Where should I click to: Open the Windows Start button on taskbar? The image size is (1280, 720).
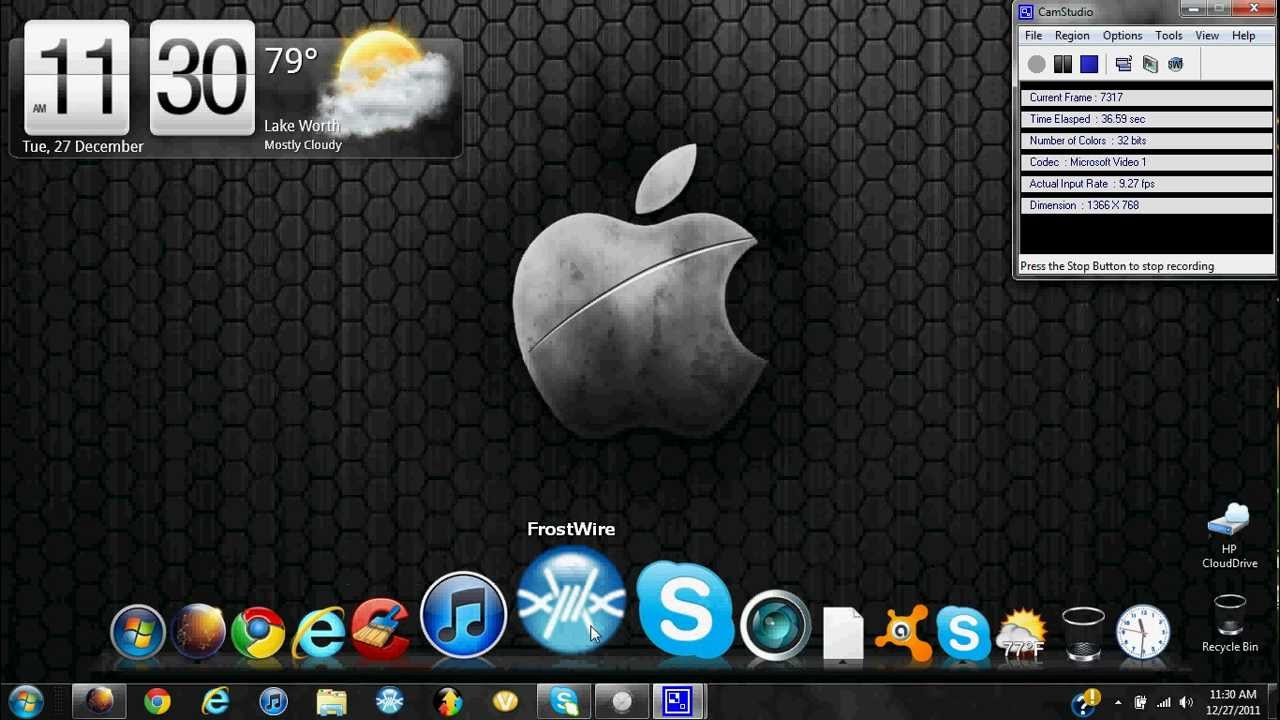pyautogui.click(x=25, y=702)
